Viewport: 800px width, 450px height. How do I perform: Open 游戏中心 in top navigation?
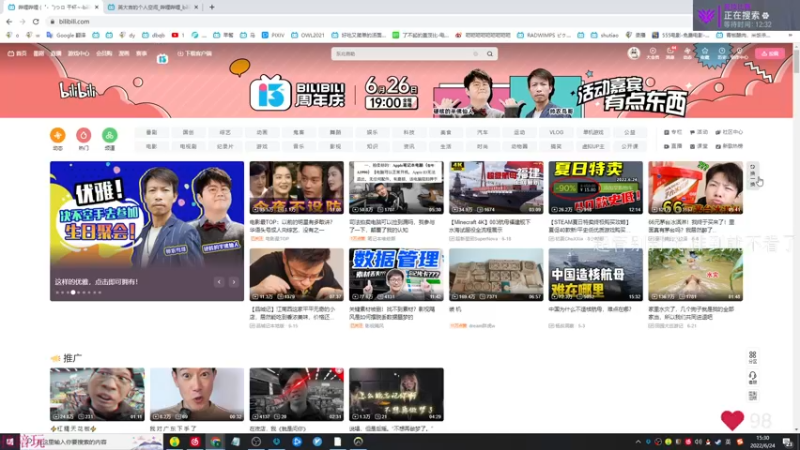pyautogui.click(x=79, y=53)
